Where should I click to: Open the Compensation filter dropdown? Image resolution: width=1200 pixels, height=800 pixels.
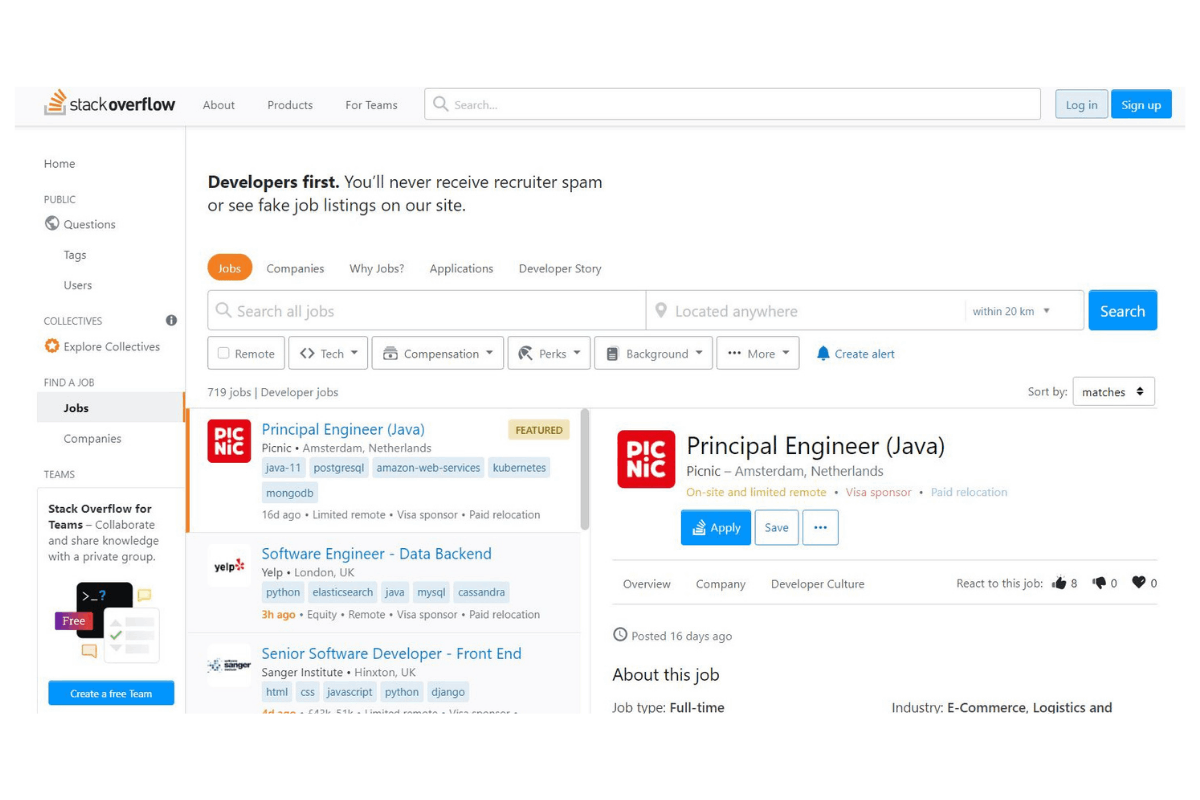click(437, 354)
